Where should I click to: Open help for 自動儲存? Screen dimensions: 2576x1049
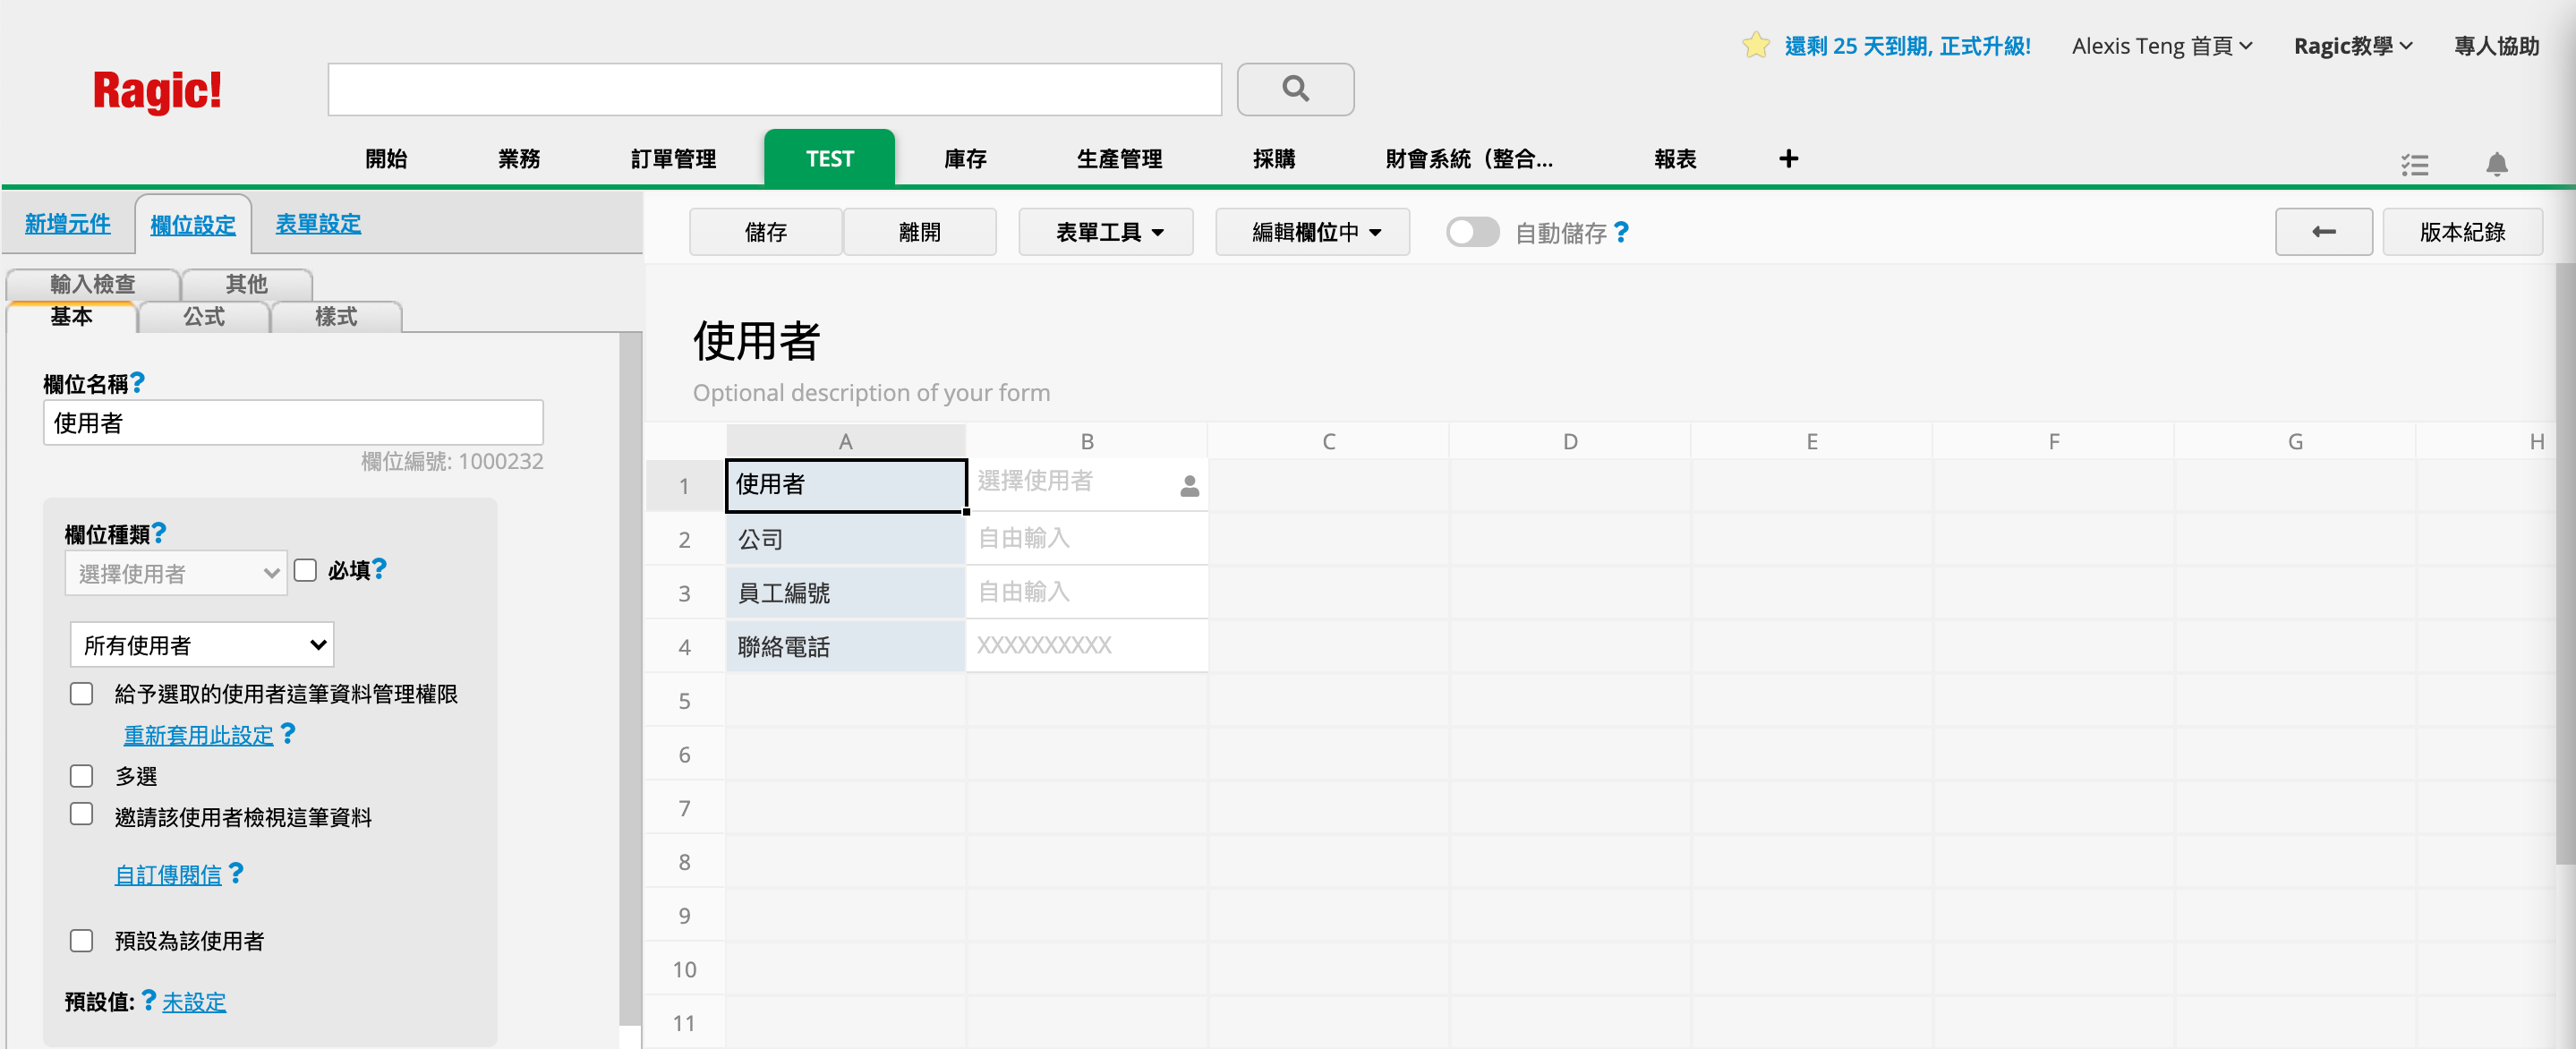pyautogui.click(x=1621, y=232)
